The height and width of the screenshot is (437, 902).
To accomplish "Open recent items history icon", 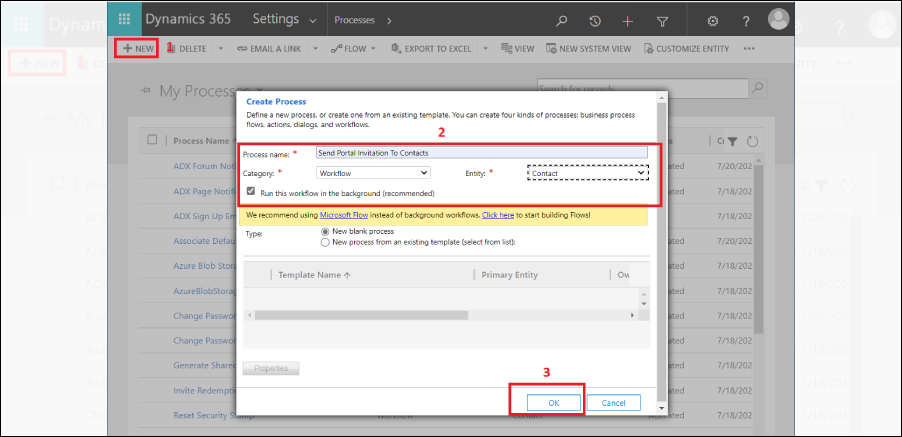I will pyautogui.click(x=595, y=20).
